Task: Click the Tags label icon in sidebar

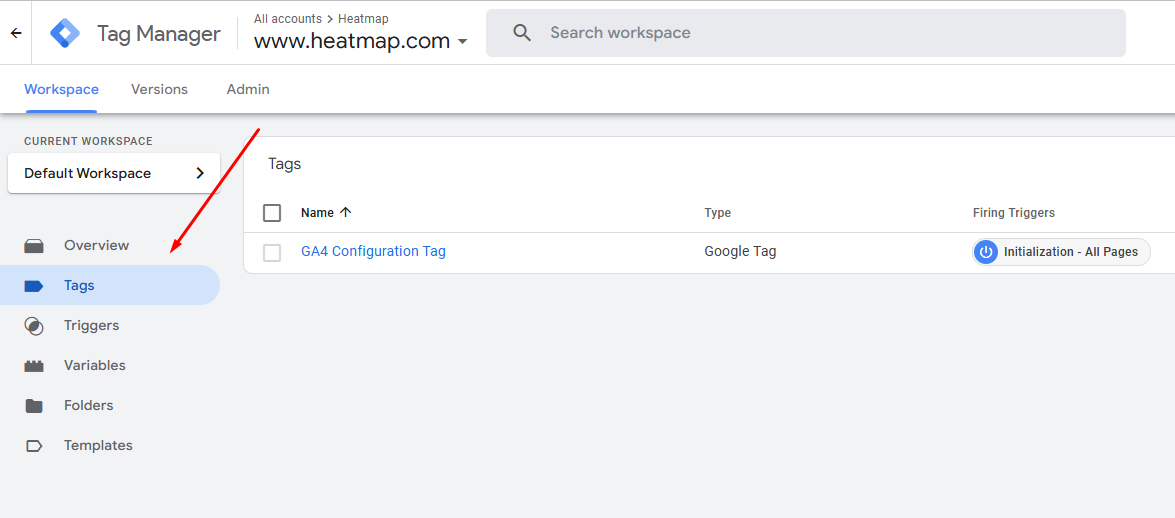Action: pos(34,286)
